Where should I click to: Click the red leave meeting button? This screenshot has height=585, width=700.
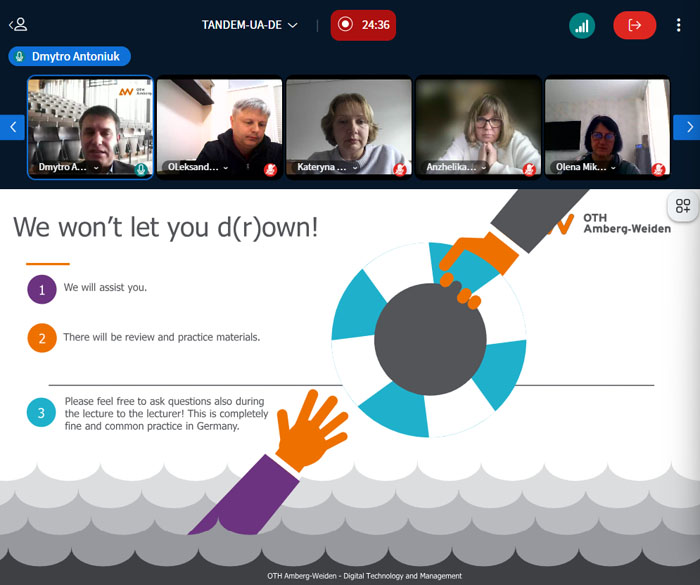[634, 25]
